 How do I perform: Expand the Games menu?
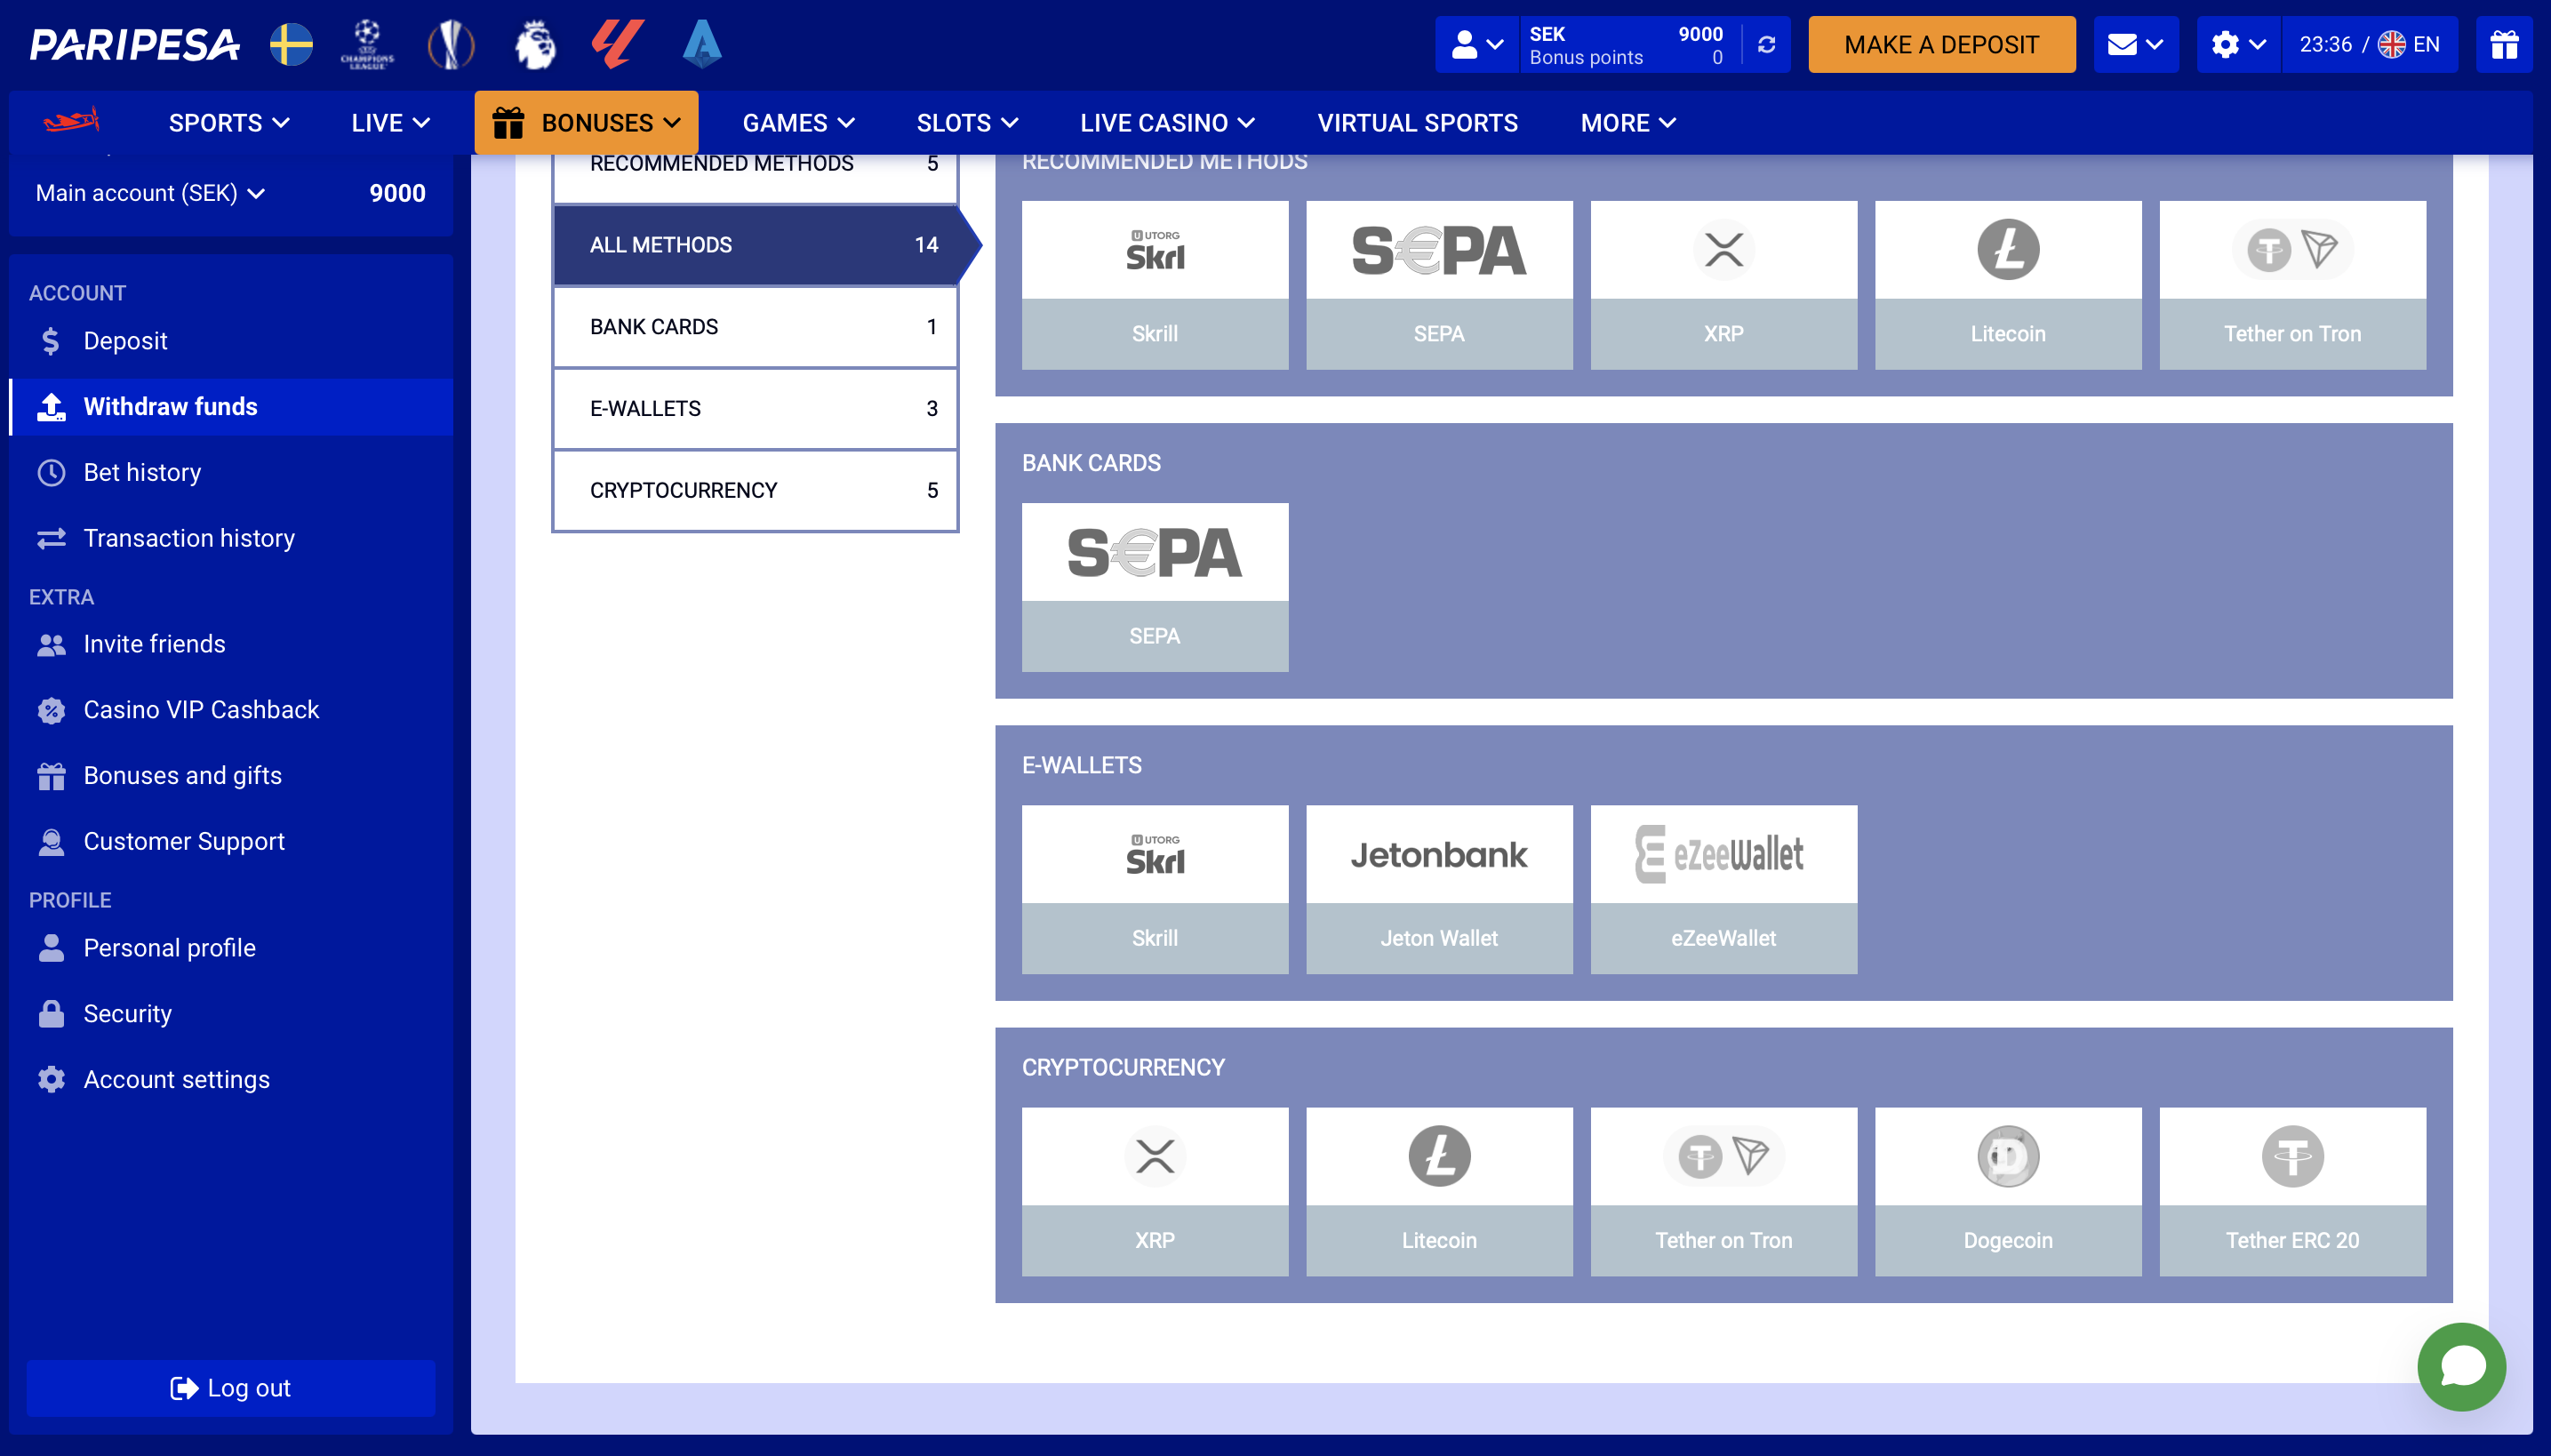(799, 123)
